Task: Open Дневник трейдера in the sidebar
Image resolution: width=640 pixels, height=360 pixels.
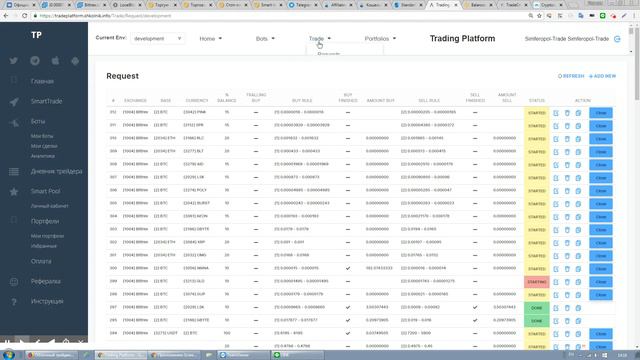Action: (x=56, y=171)
